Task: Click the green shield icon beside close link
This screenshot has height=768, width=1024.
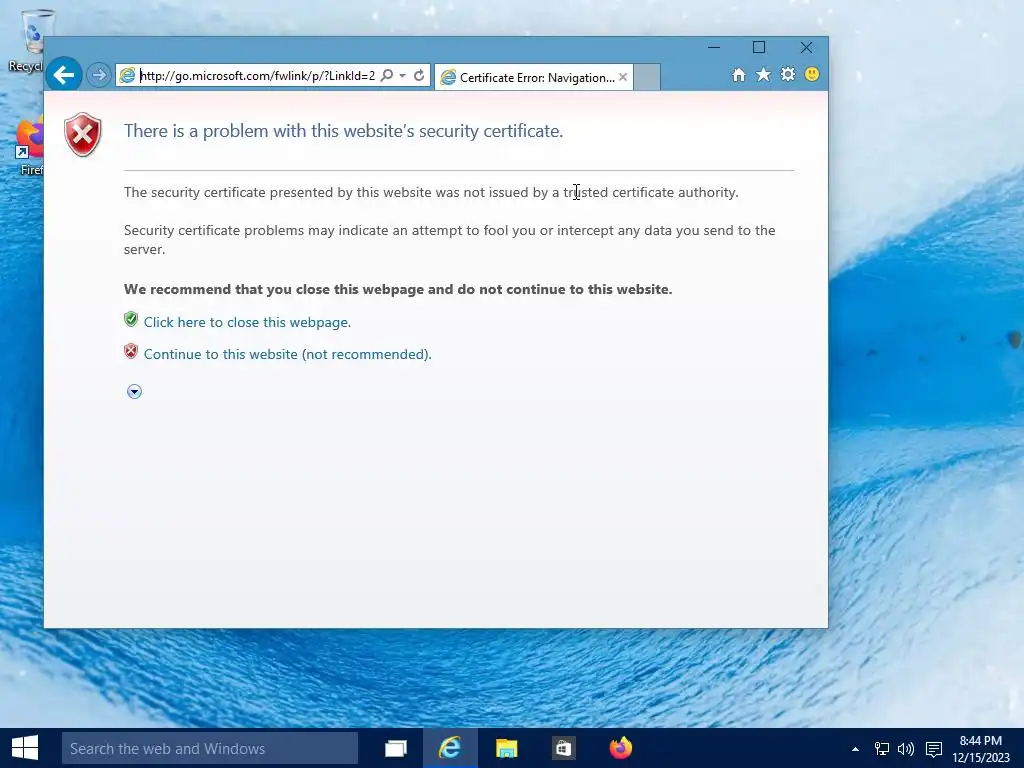Action: 131,319
